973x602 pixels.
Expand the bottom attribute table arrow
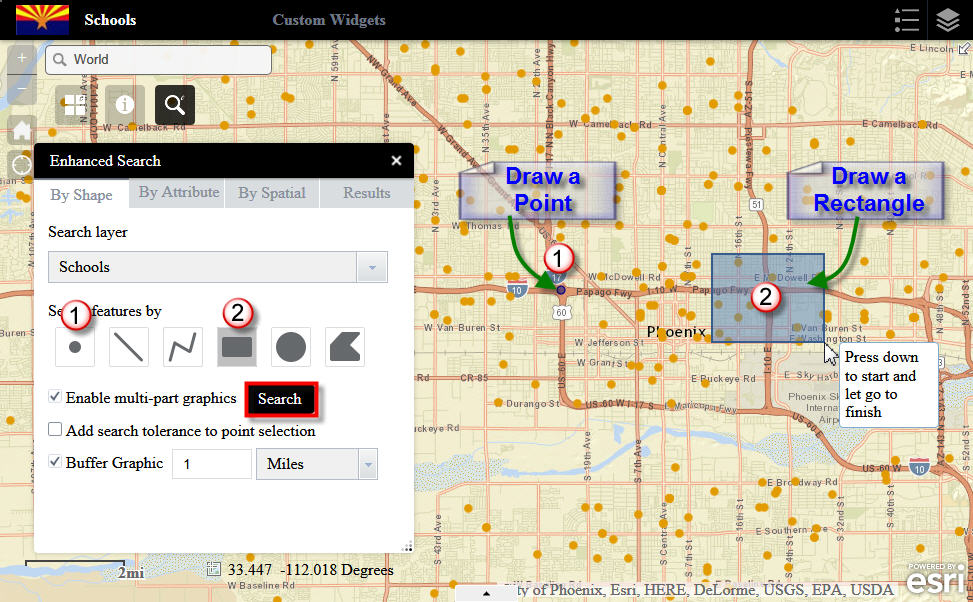coord(486,594)
